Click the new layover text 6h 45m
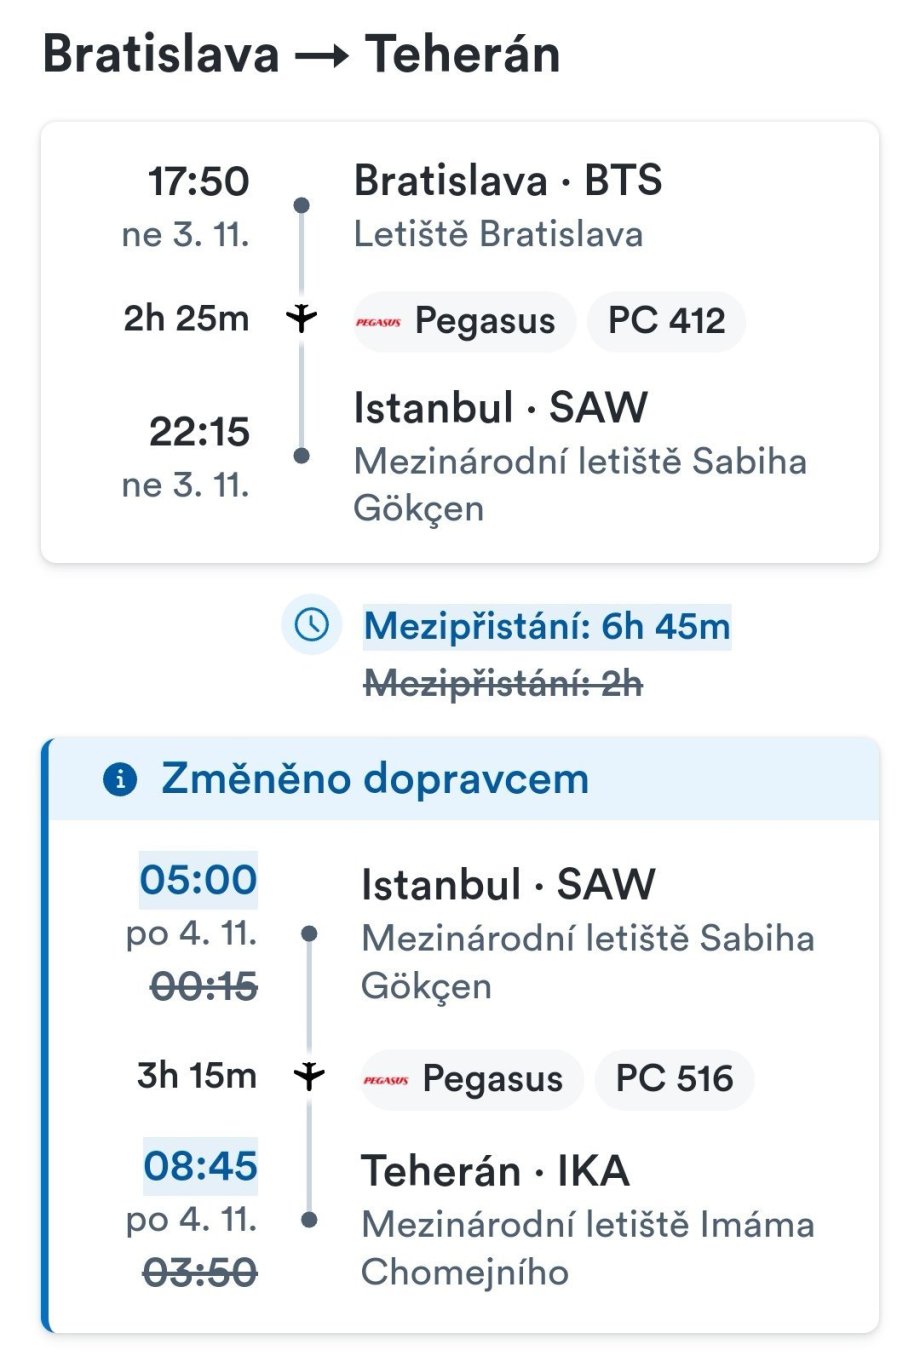This screenshot has height=1356, width=920. [x=547, y=627]
